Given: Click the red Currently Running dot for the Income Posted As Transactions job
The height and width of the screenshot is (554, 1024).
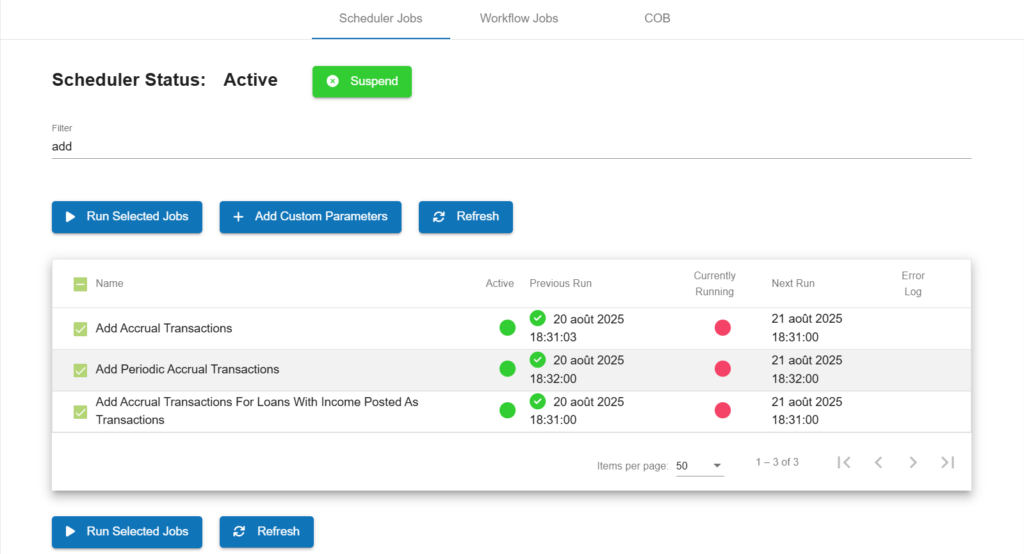Looking at the screenshot, I should pyautogui.click(x=722, y=410).
